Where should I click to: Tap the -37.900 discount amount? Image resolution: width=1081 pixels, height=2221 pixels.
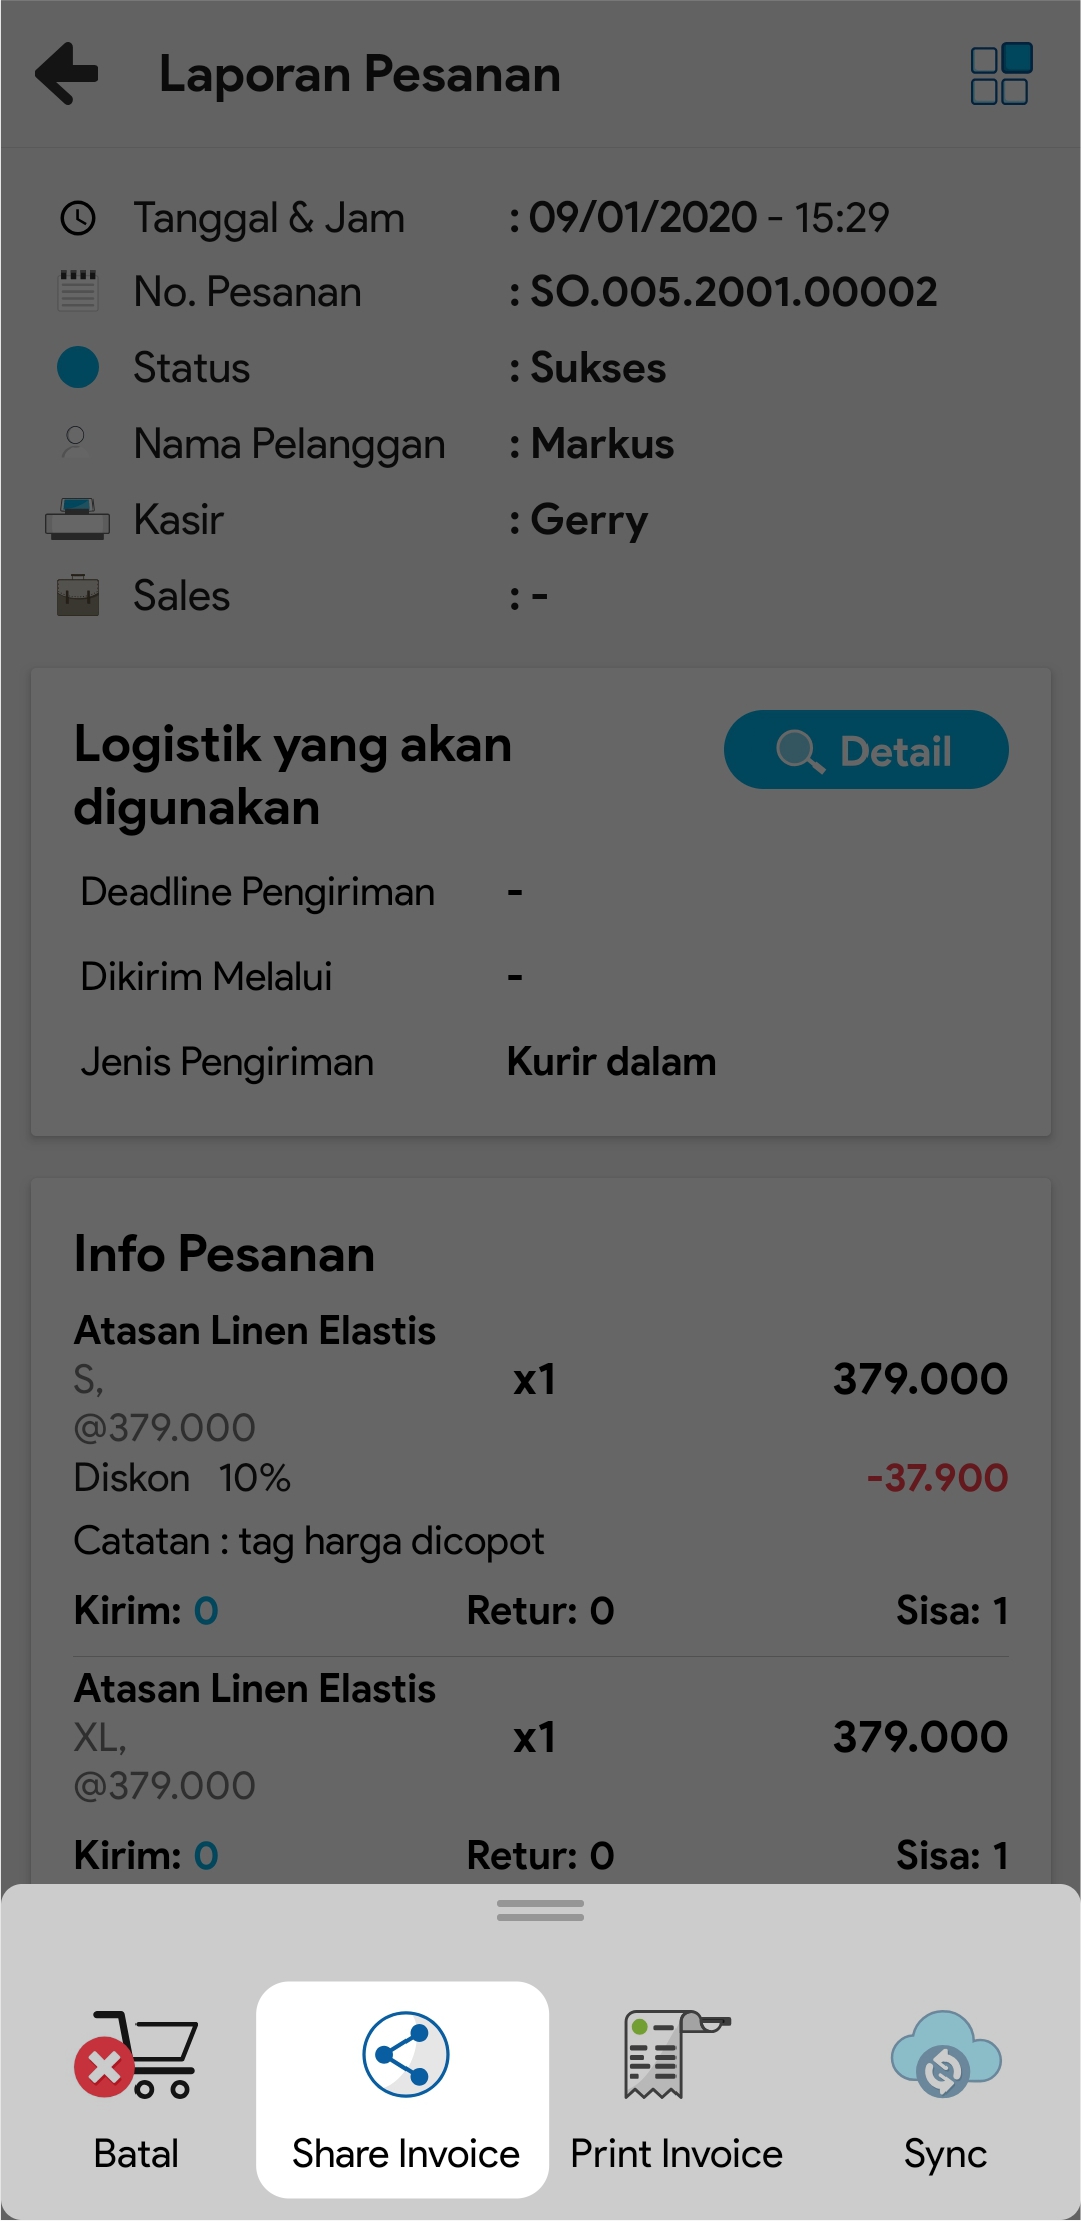click(937, 1477)
